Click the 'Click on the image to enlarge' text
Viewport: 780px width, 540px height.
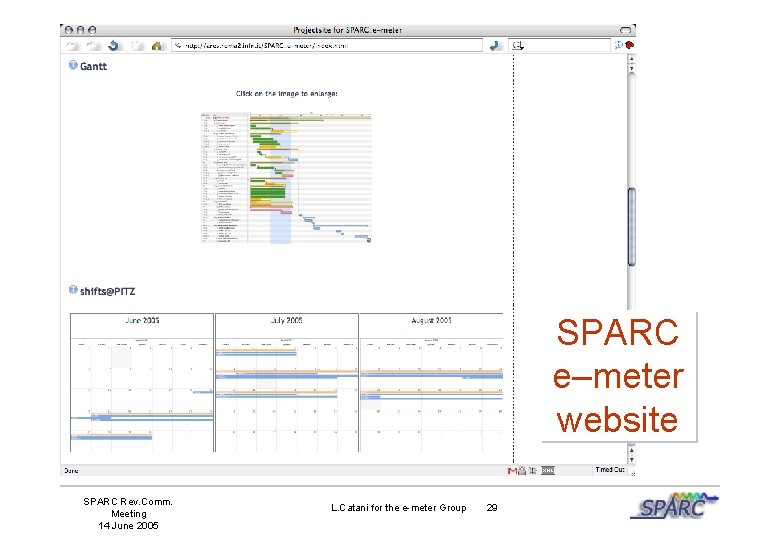287,93
